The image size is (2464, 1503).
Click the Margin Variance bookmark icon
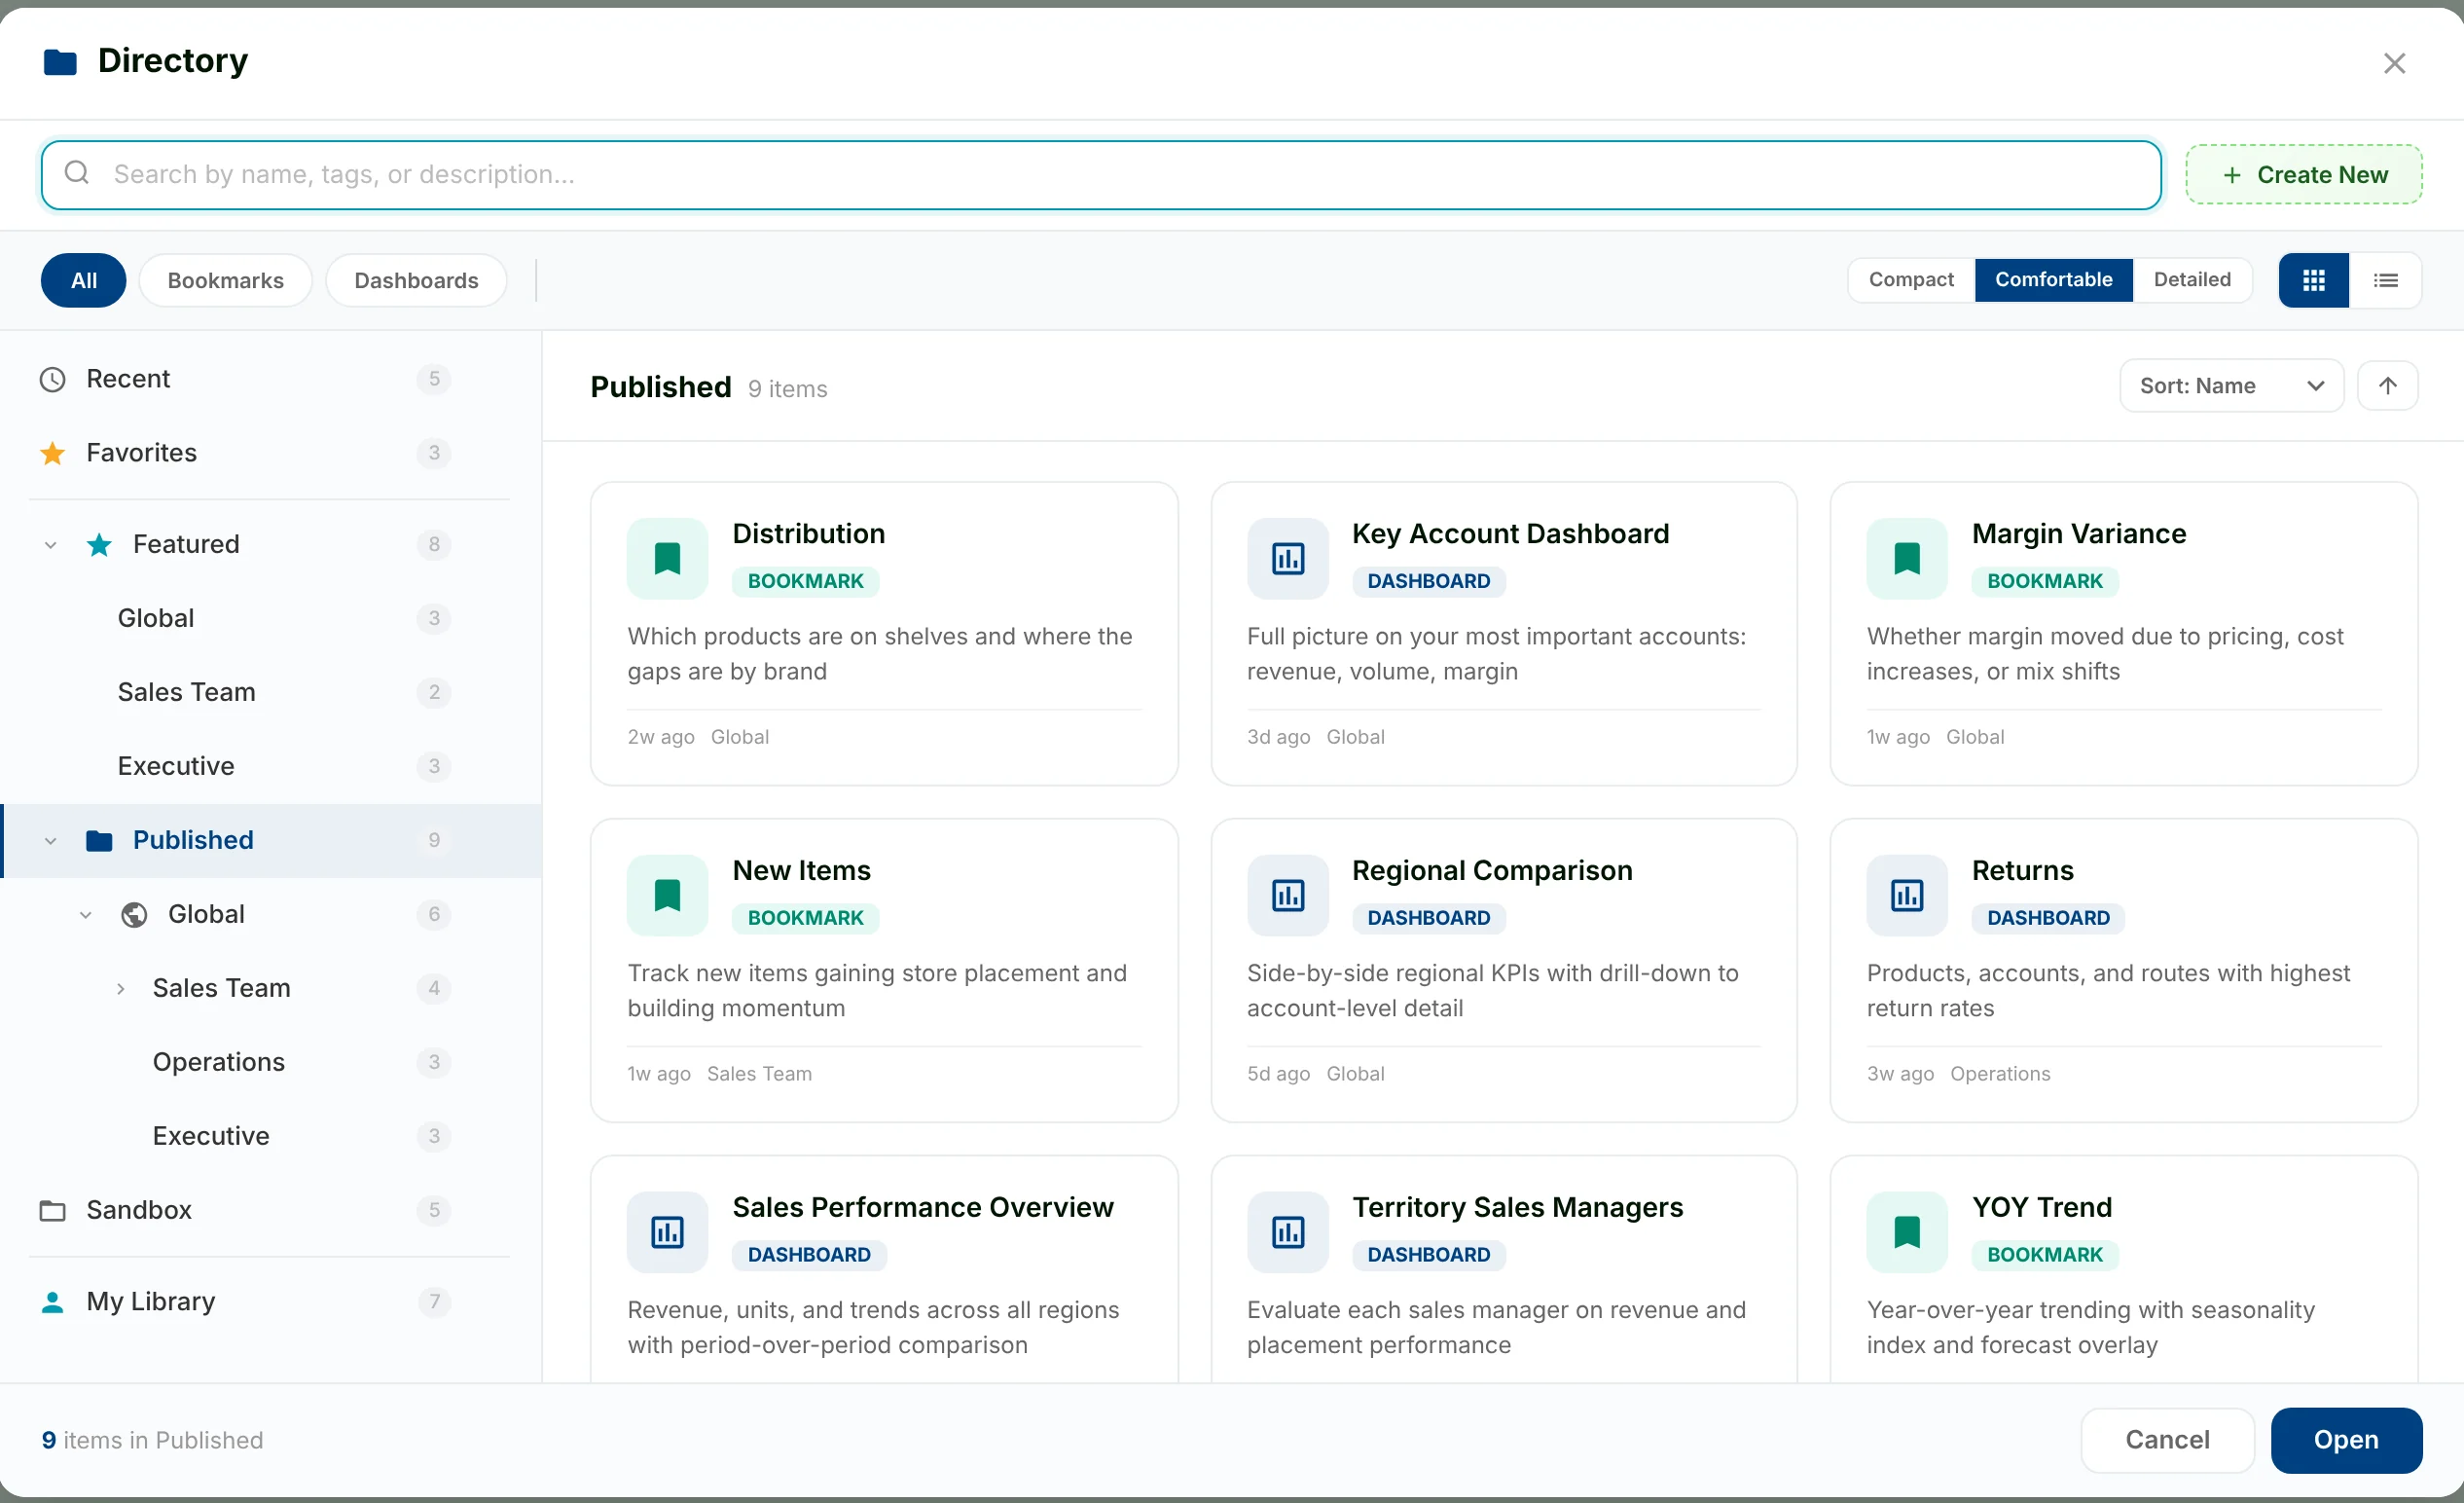1906,558
